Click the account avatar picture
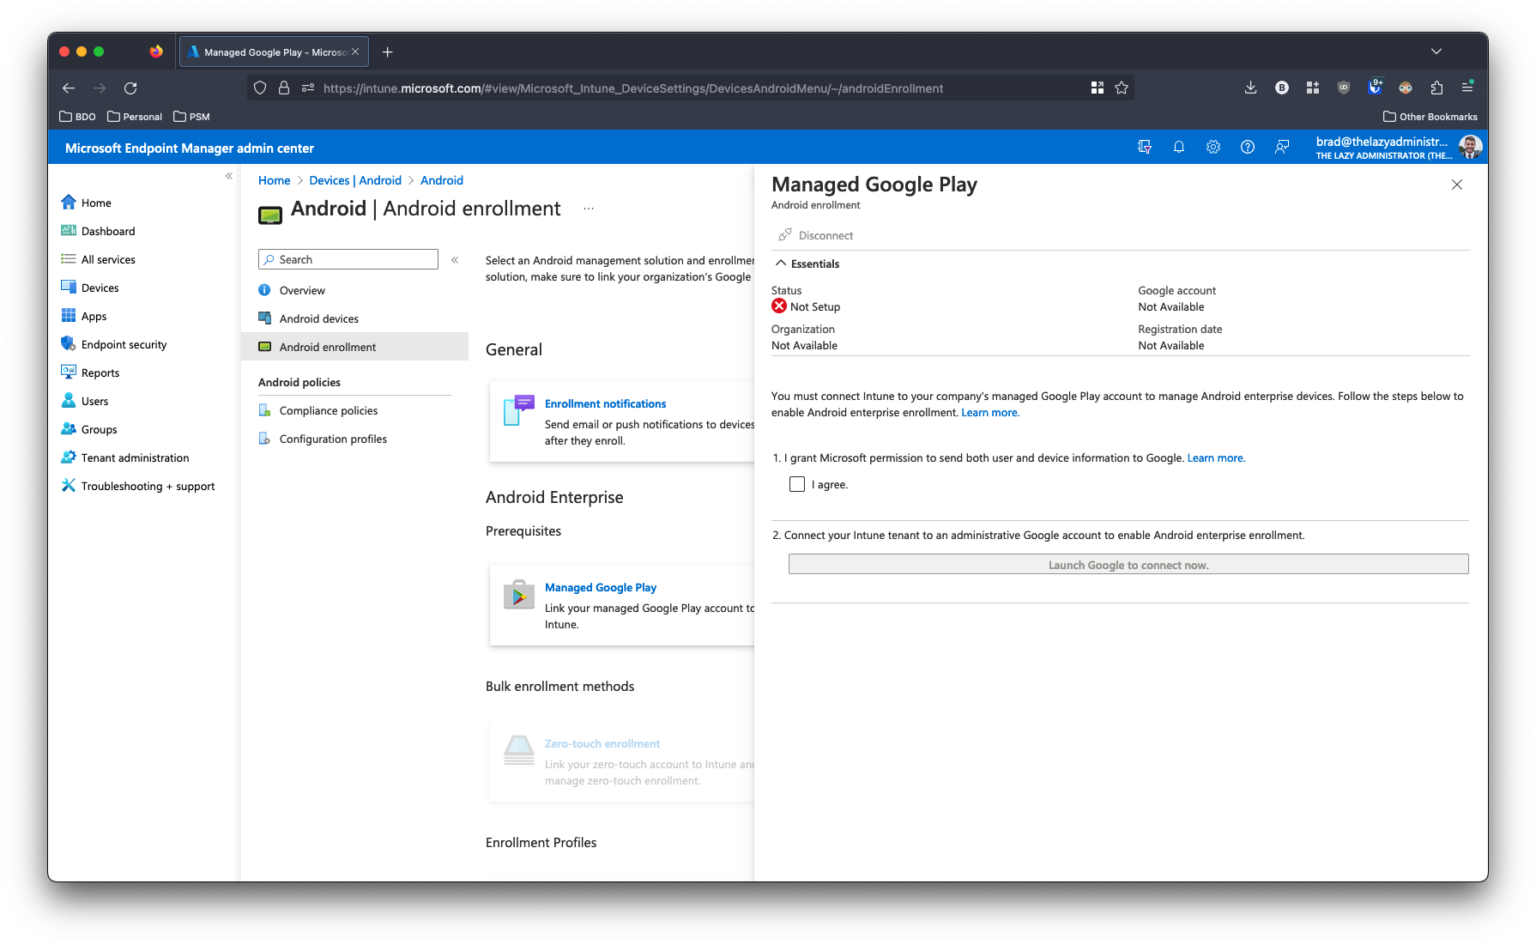The image size is (1536, 945). (1470, 147)
